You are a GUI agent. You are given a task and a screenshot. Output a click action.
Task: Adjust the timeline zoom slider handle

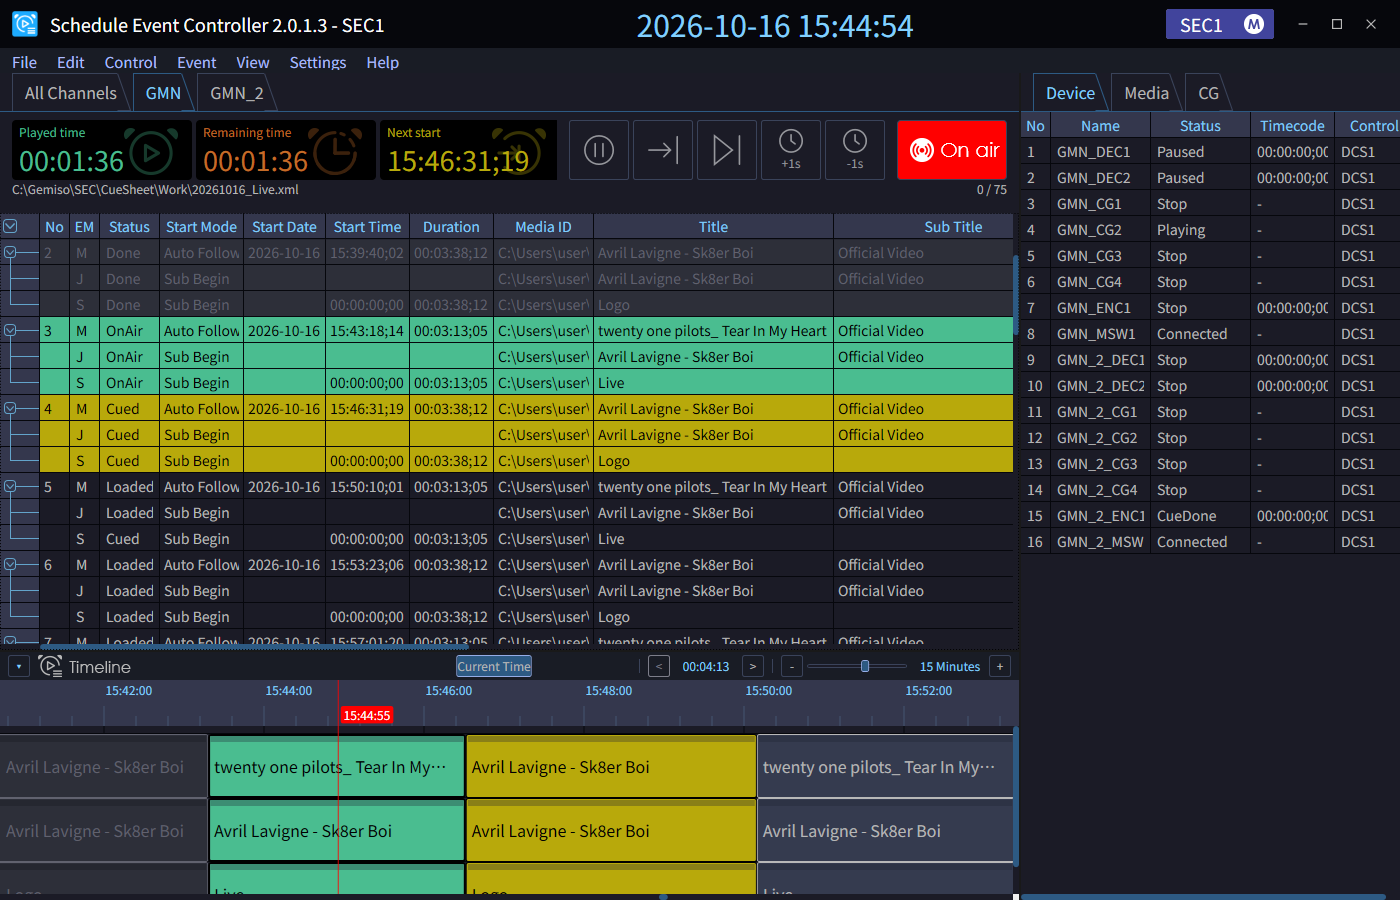[x=865, y=666]
